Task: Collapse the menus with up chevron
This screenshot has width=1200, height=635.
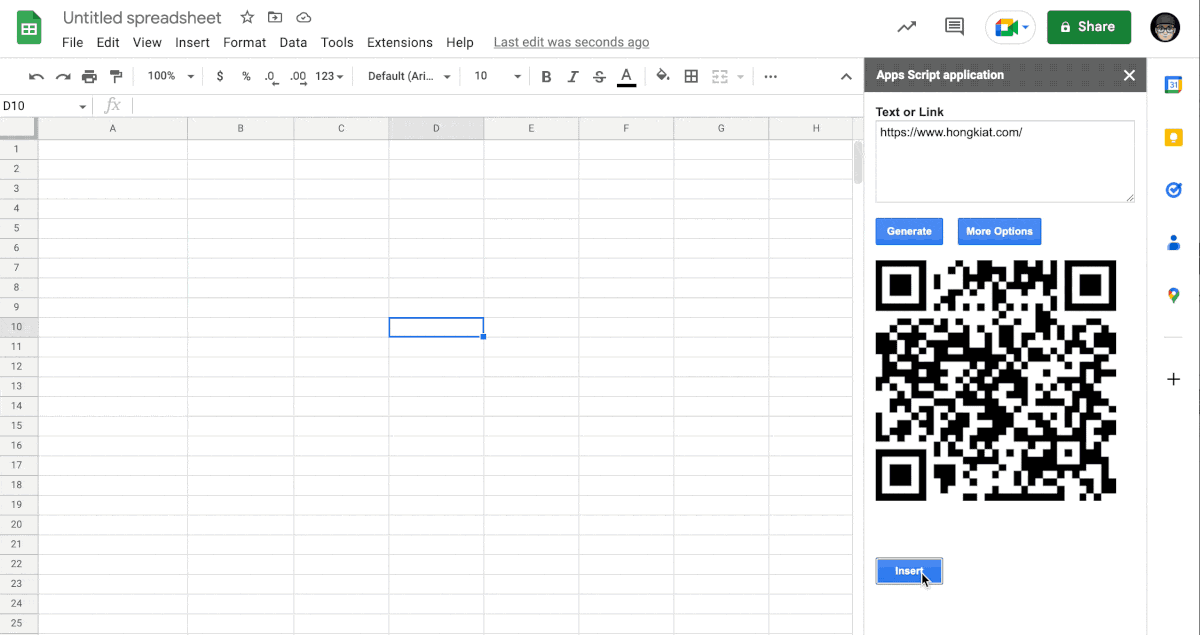Action: tap(846, 76)
